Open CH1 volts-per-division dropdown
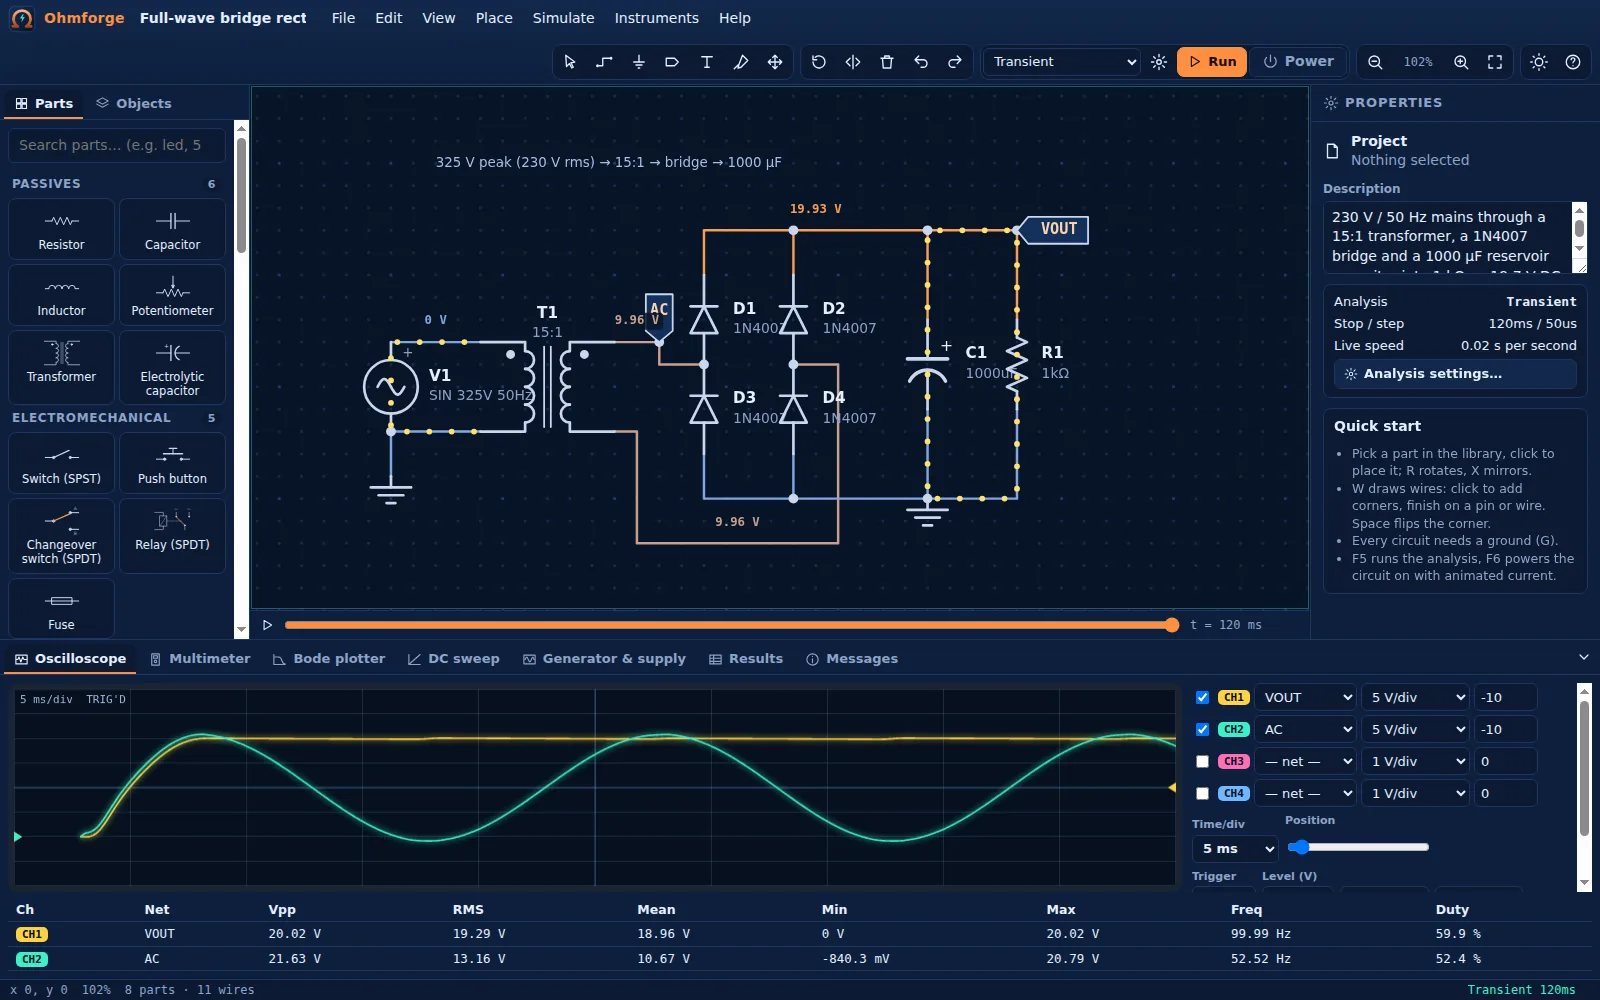Screen dimensions: 1600x1000 [1416, 698]
